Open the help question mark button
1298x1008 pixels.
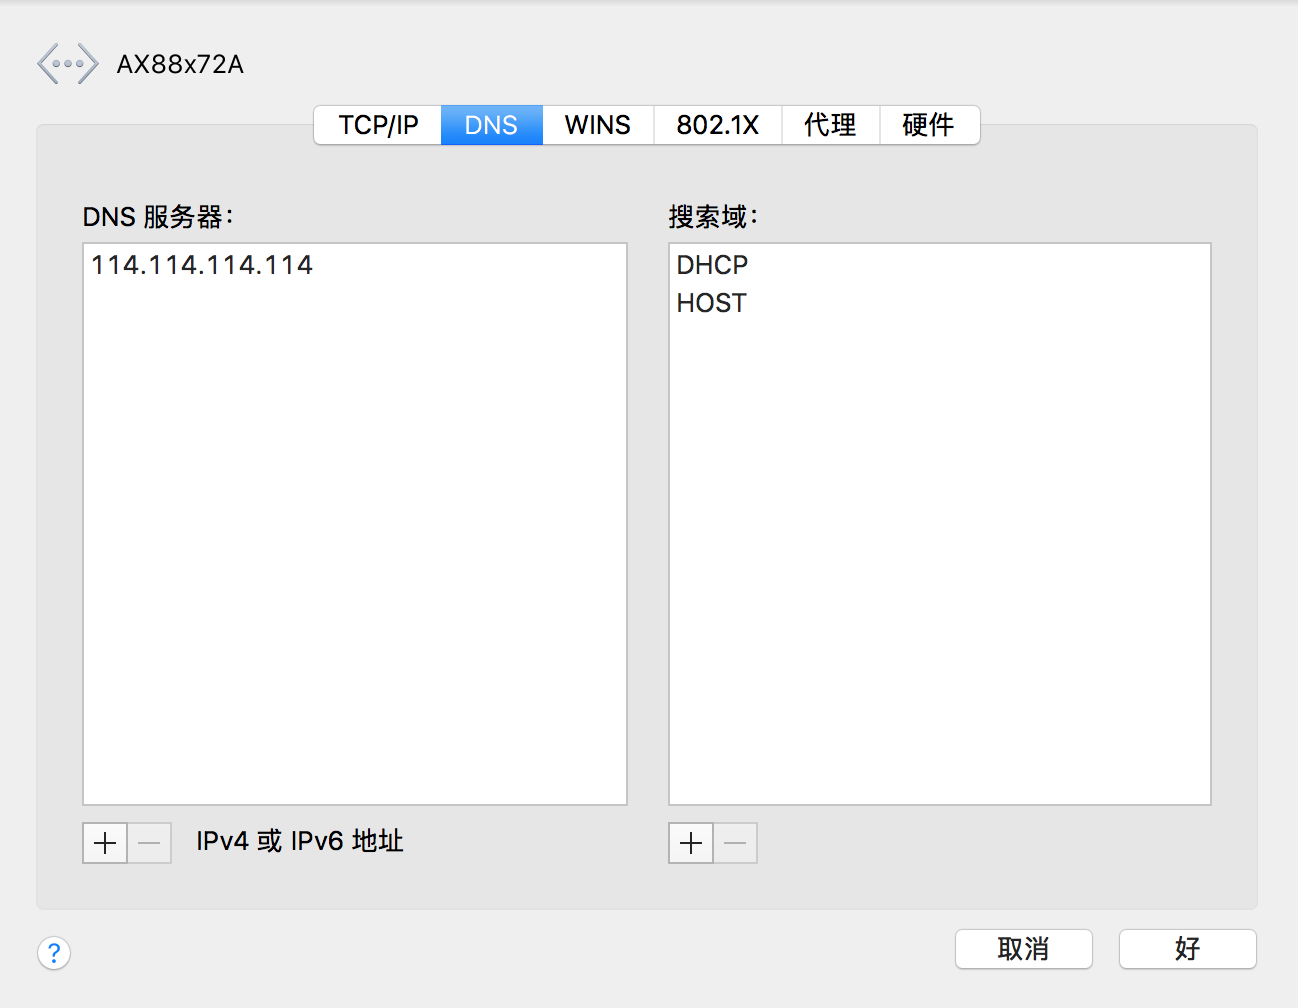click(x=54, y=953)
